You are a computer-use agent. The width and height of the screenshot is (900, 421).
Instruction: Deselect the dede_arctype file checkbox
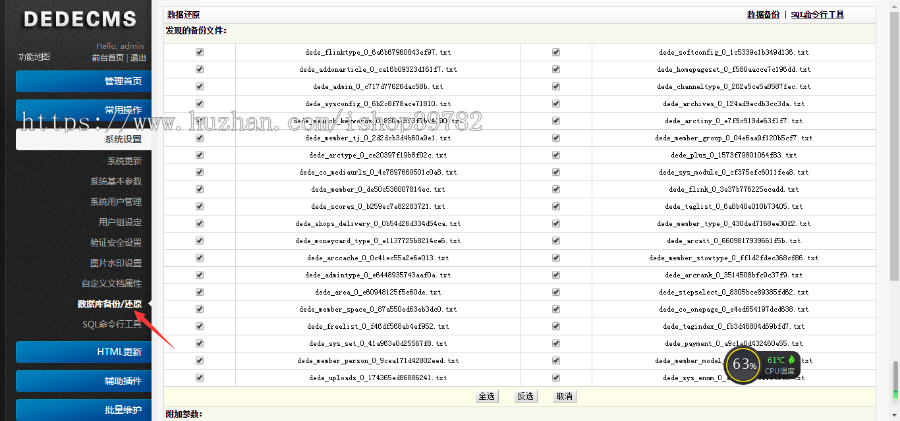coord(199,155)
